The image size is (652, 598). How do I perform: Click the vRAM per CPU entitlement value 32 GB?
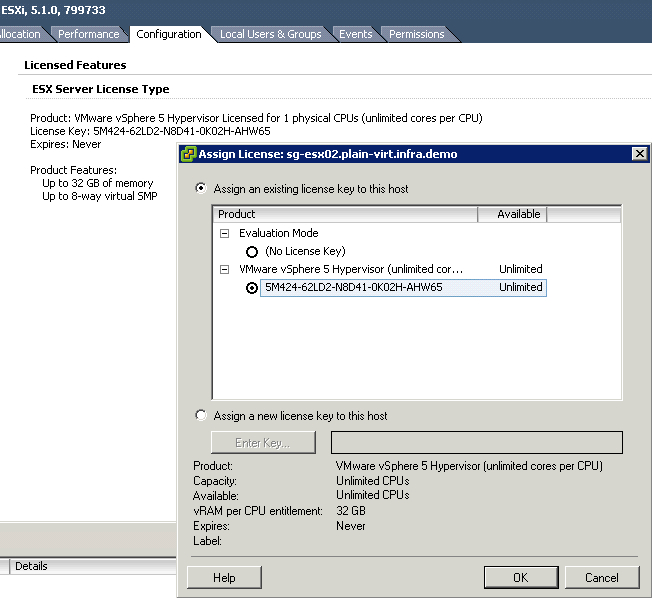tap(351, 511)
